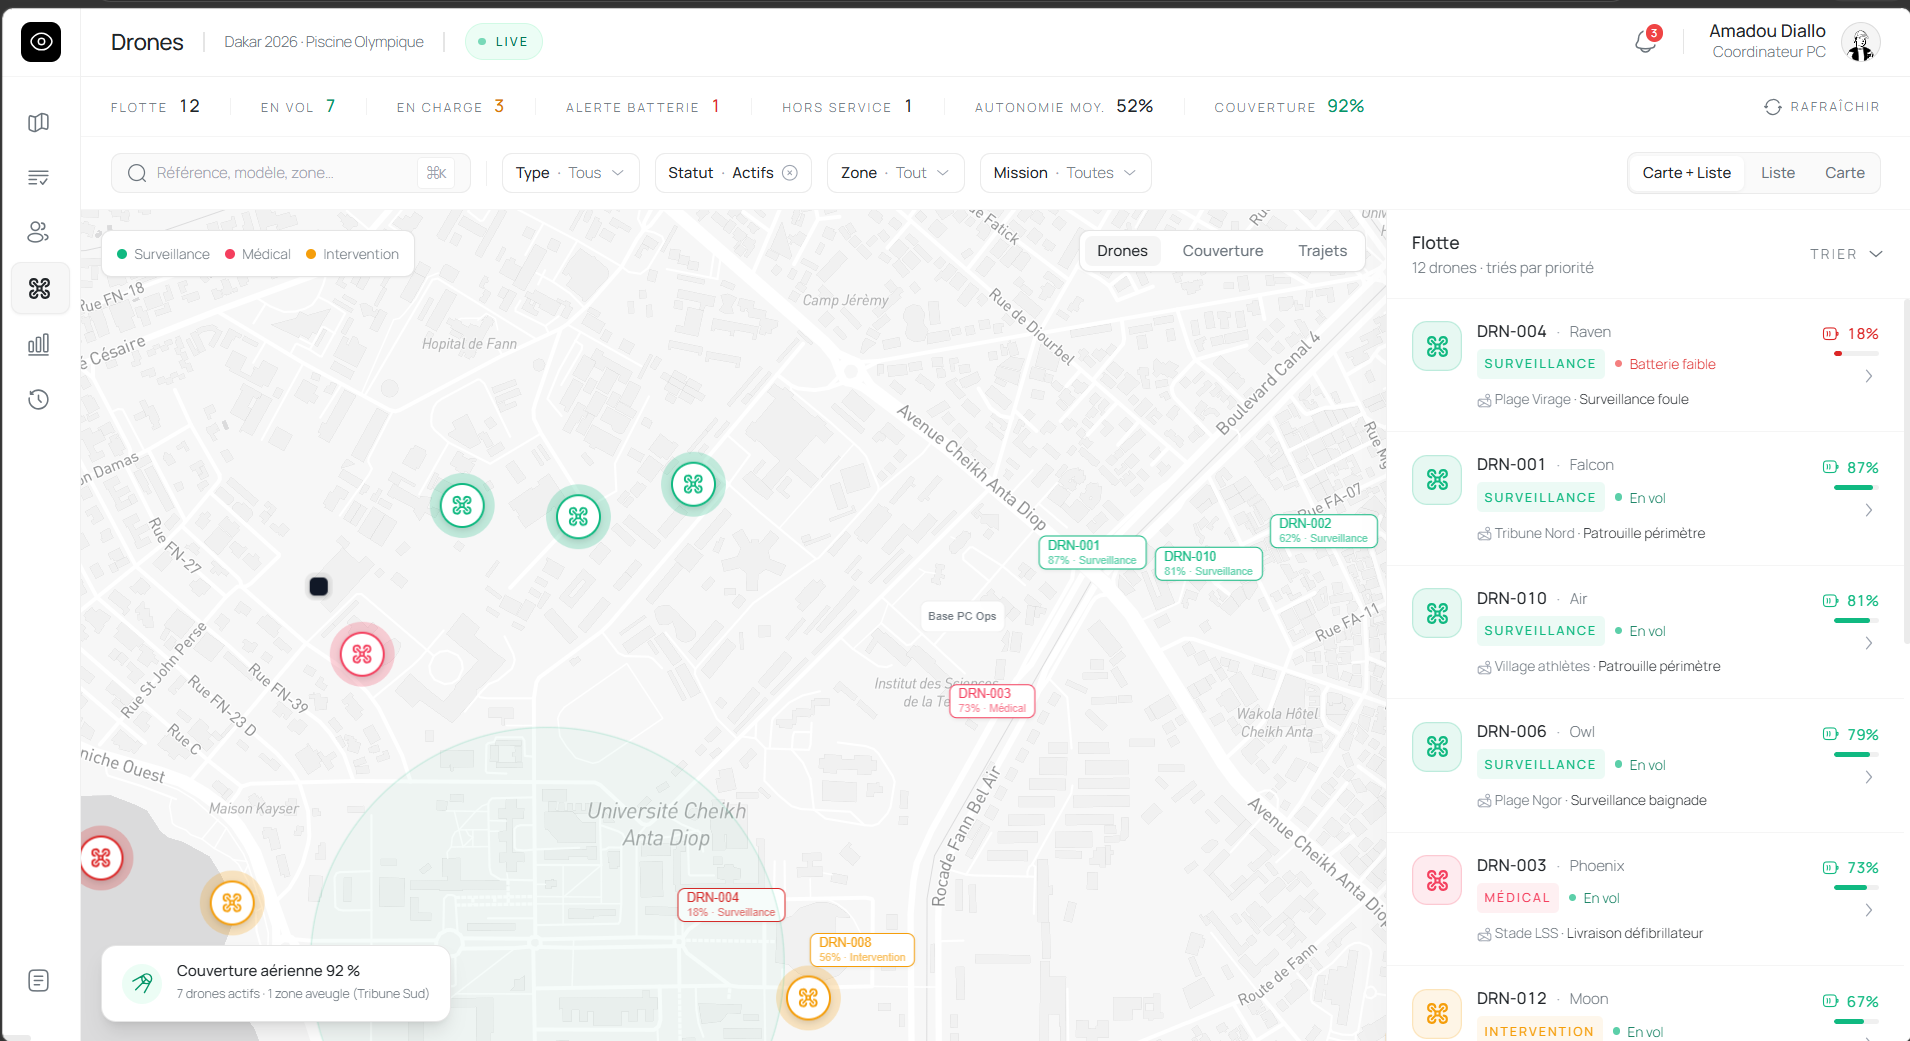Click DRN-001 map label

click(1092, 553)
